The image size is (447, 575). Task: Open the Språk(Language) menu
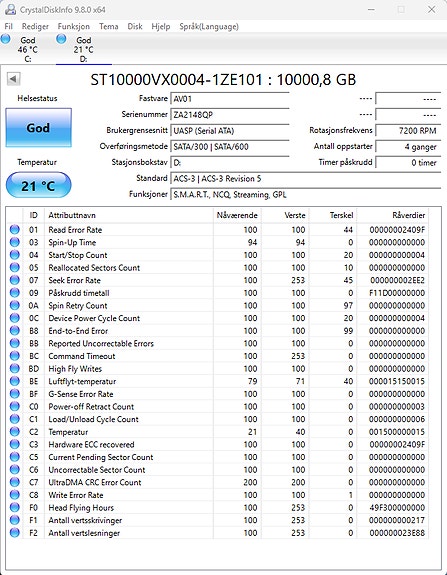pyautogui.click(x=209, y=26)
